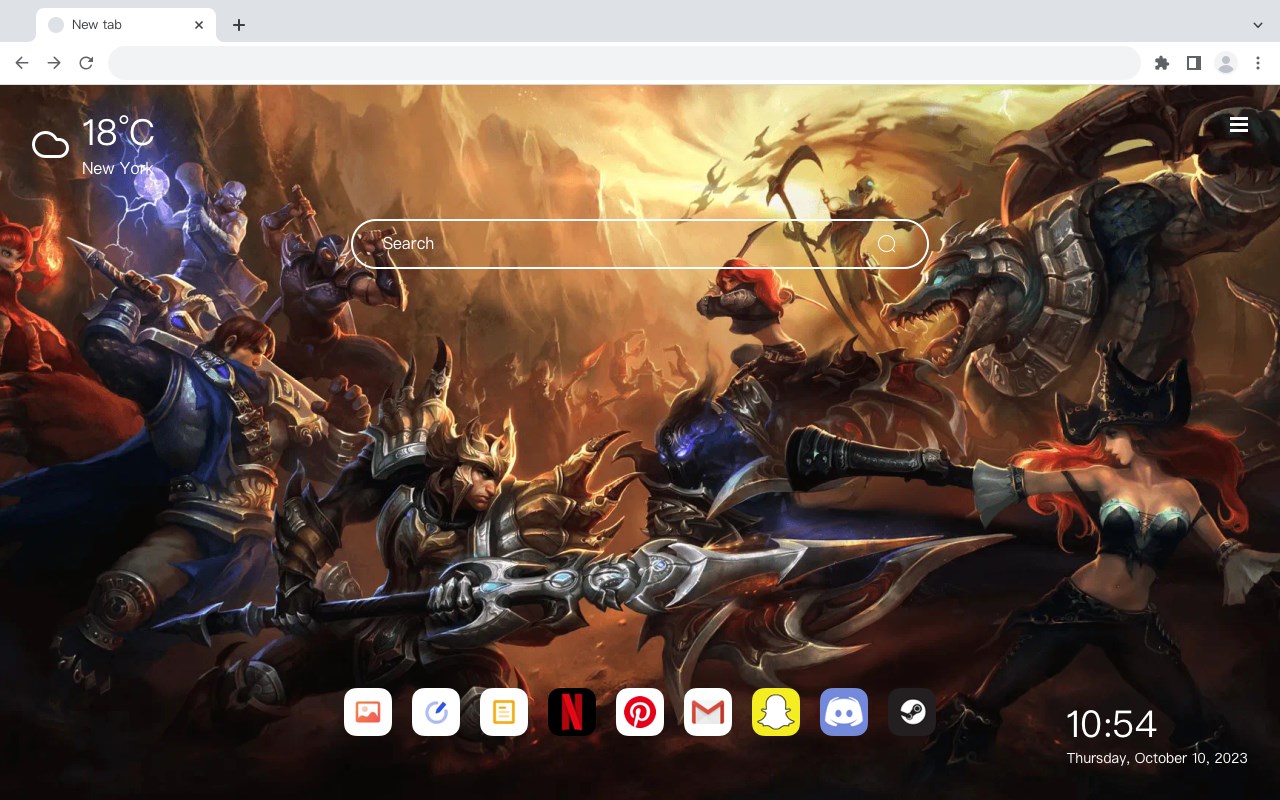Open the Steam shortcut icon
This screenshot has width=1280, height=800.
pos(912,712)
